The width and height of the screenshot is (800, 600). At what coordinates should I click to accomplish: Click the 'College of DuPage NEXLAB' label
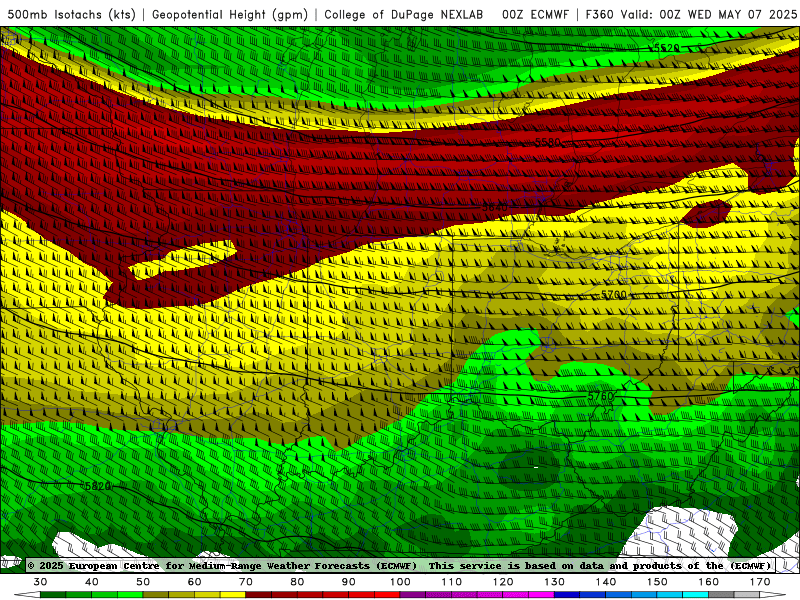pyautogui.click(x=404, y=14)
